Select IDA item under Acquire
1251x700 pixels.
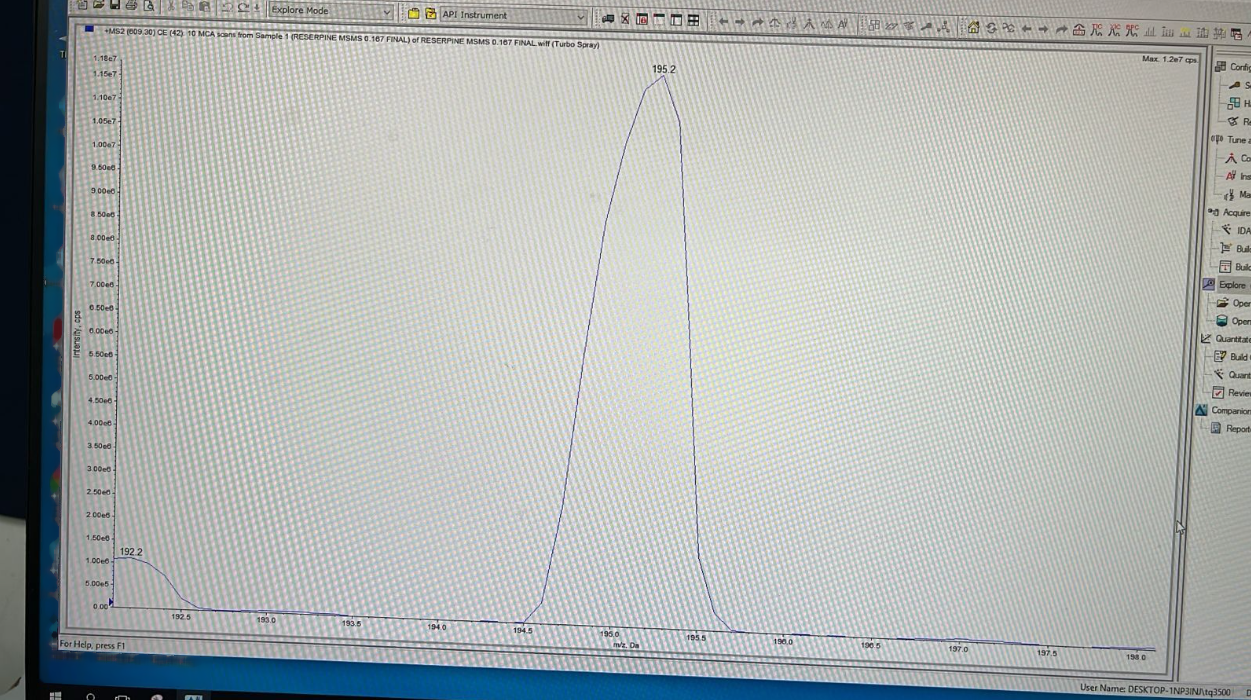coord(1236,230)
